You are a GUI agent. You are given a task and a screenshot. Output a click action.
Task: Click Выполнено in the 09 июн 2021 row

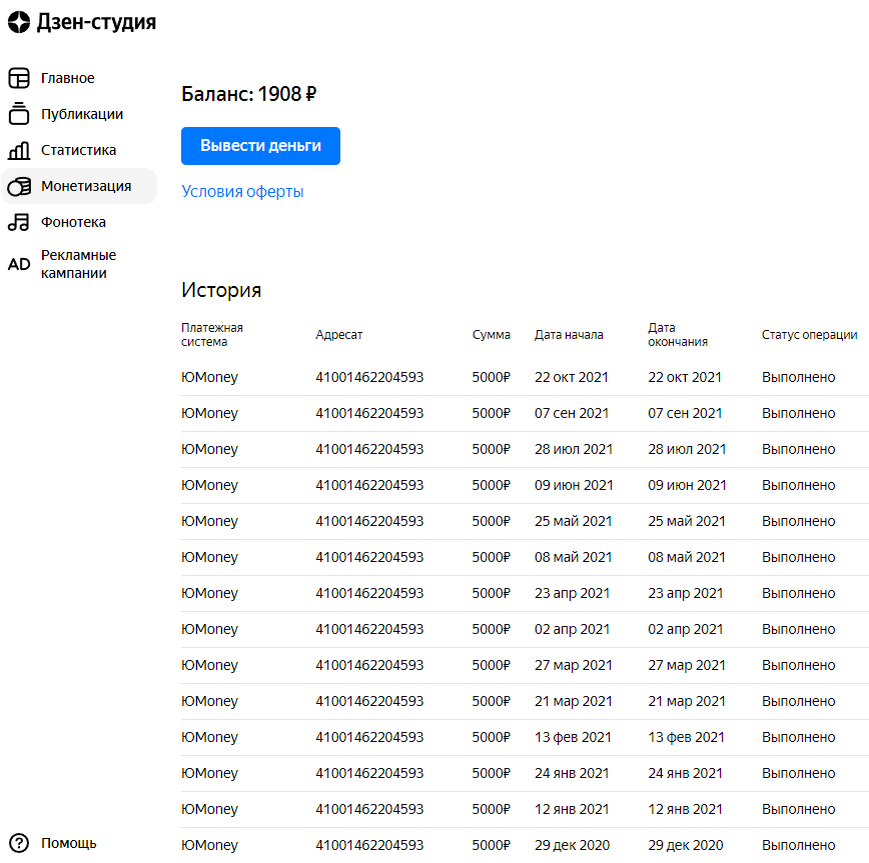tap(799, 486)
